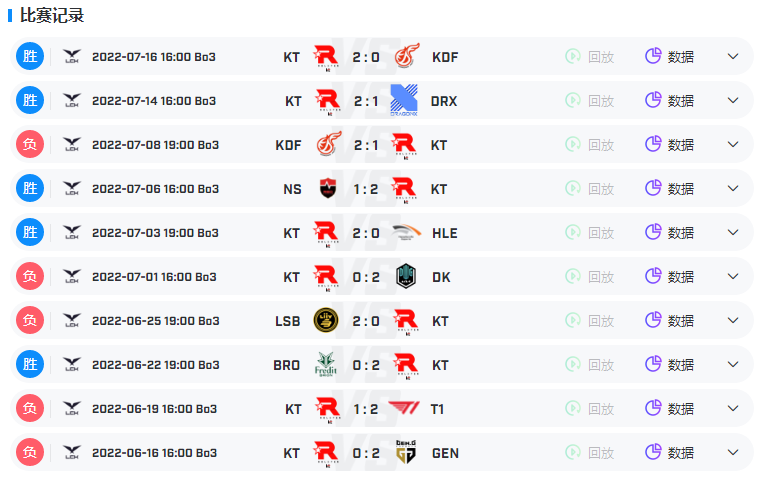Viewport: 767px width, 482px height.
Task: Open 数据 stats for KDF vs KT 07-08
Action: pyautogui.click(x=669, y=144)
